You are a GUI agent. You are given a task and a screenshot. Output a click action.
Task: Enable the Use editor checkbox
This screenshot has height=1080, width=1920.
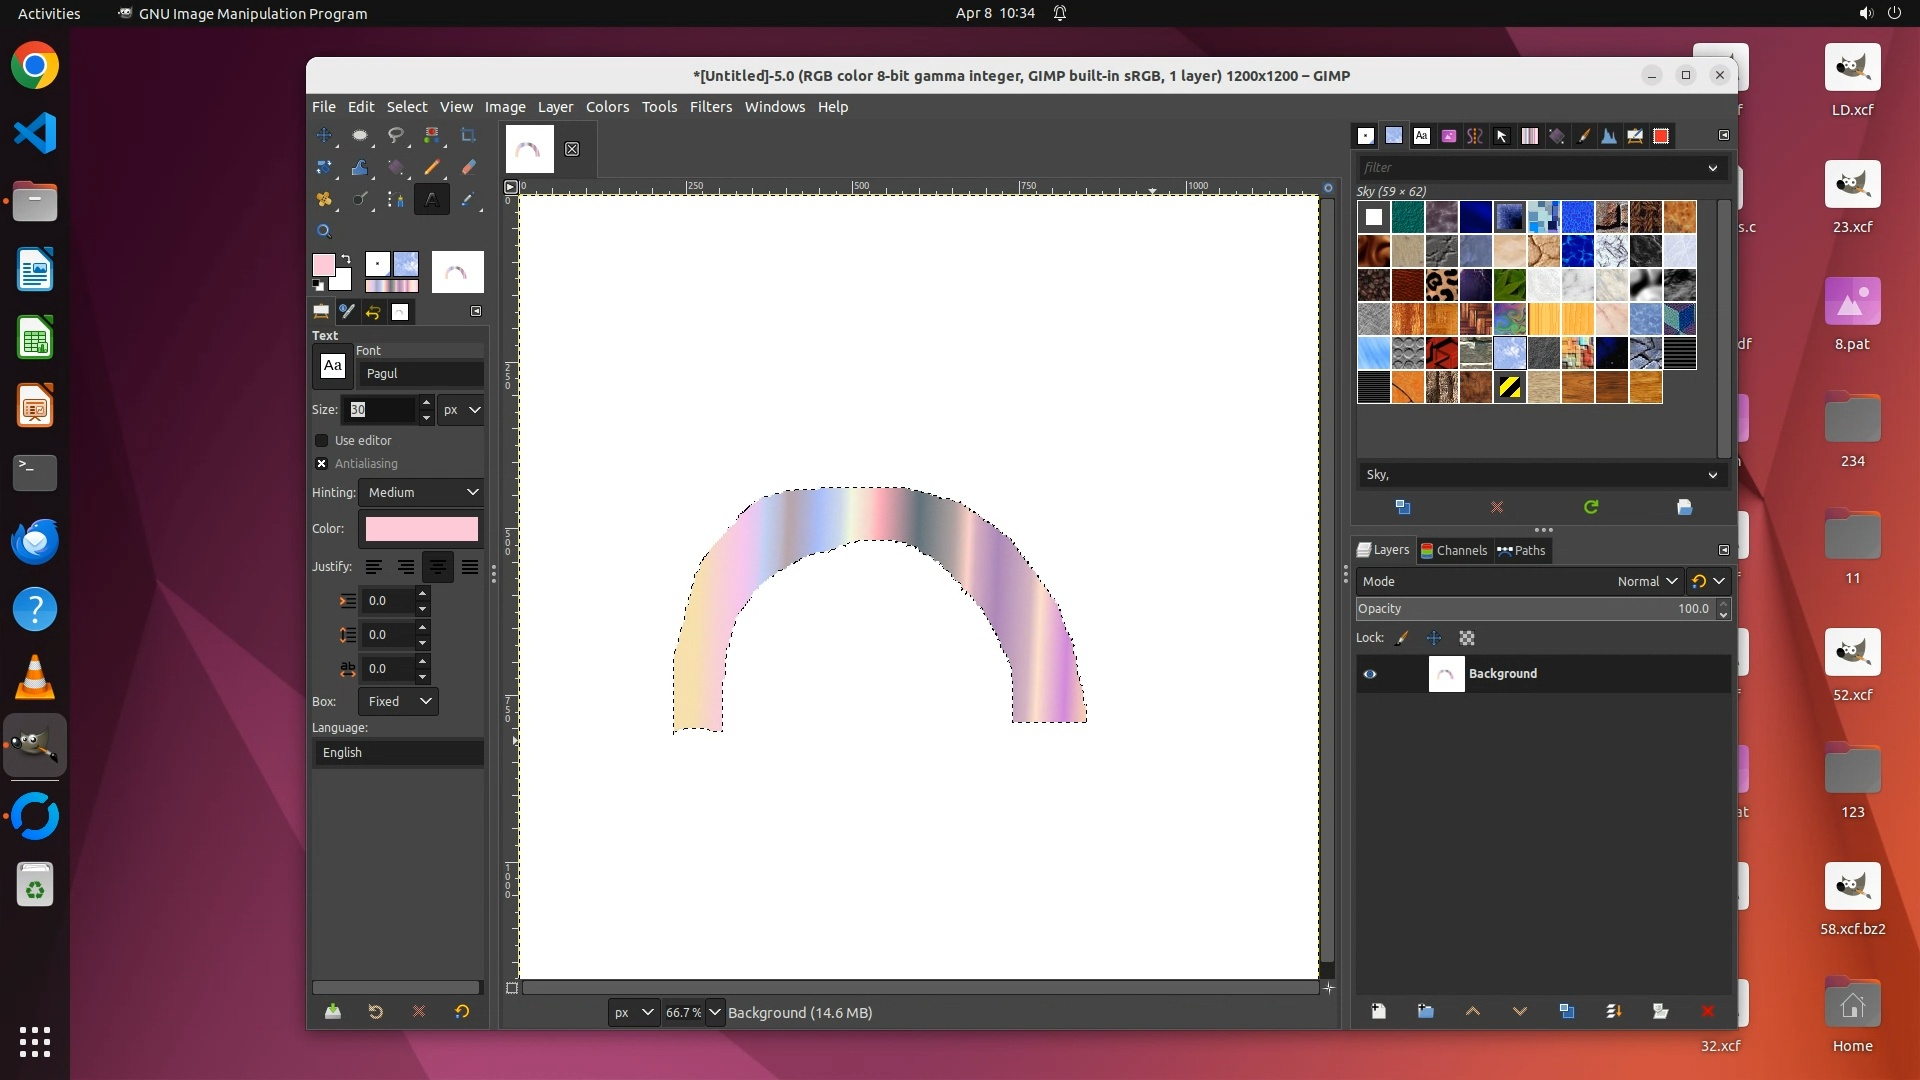322,440
